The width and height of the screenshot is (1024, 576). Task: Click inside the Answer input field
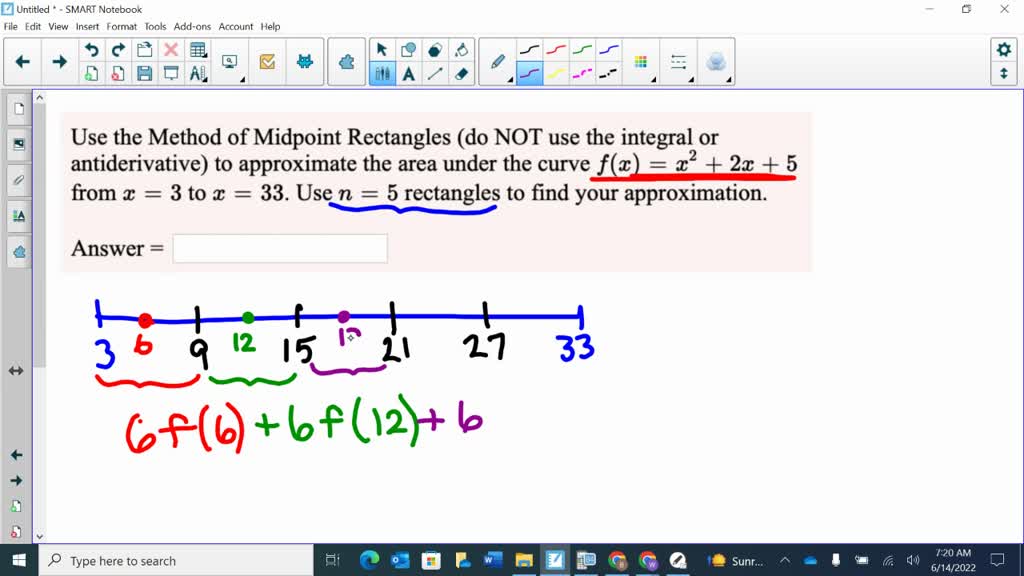tap(280, 248)
